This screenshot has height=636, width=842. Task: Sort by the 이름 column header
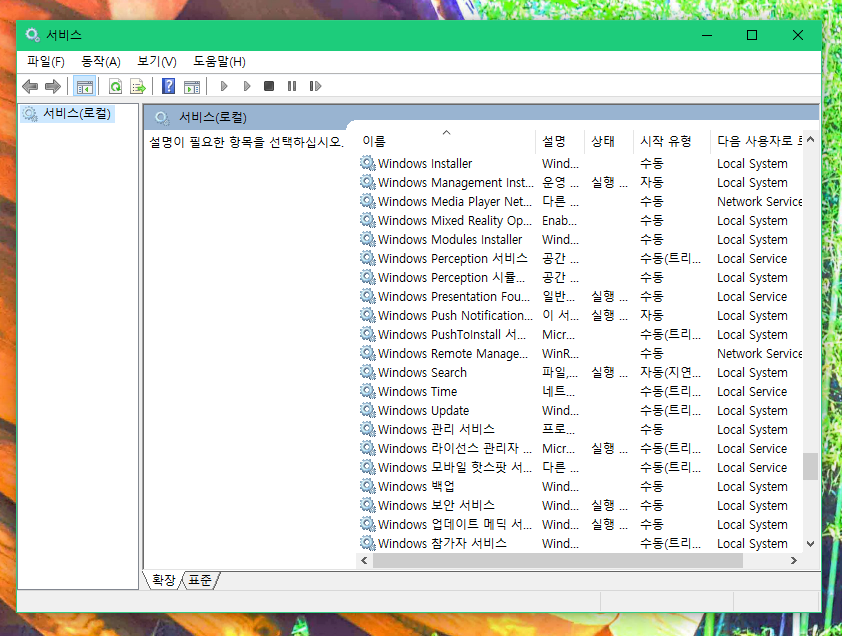coord(446,141)
